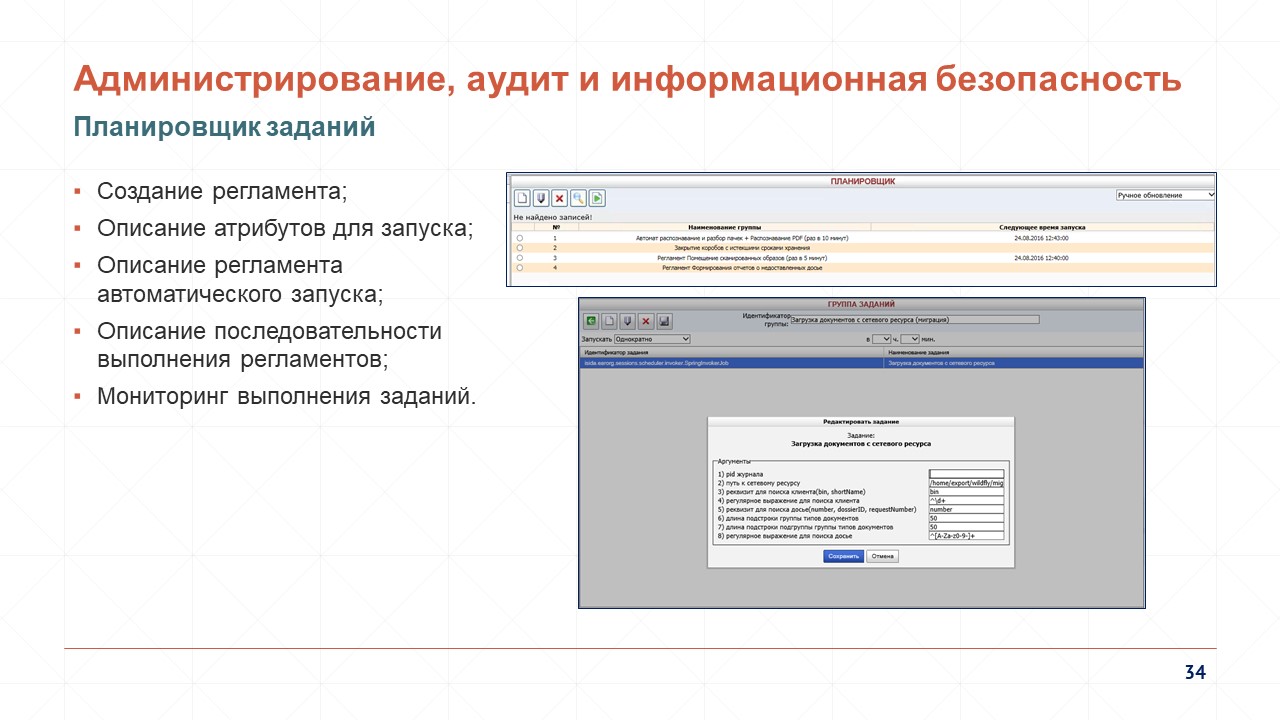
Task: Open the Ручное обновление dropdown
Action: point(1166,195)
